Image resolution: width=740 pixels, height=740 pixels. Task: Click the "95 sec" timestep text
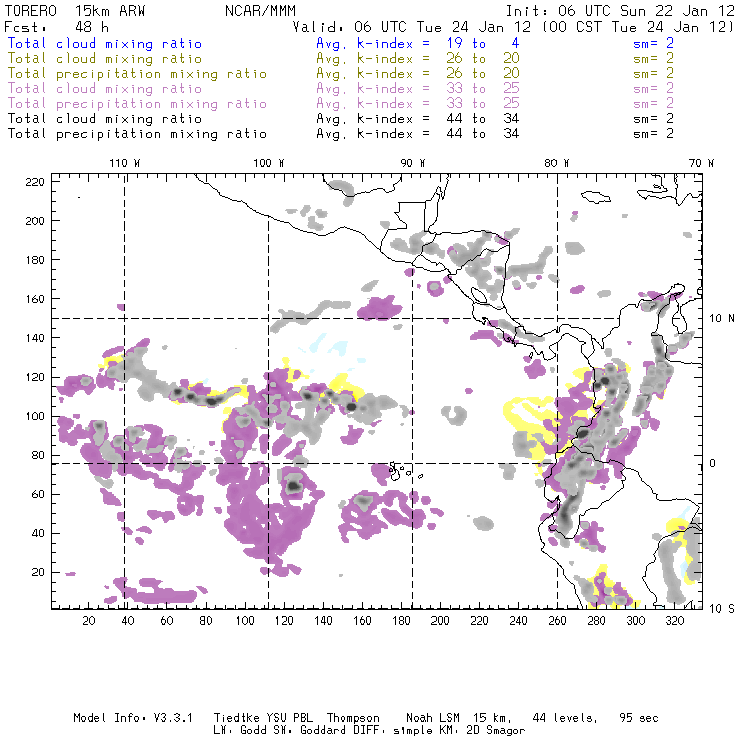[x=639, y=718]
